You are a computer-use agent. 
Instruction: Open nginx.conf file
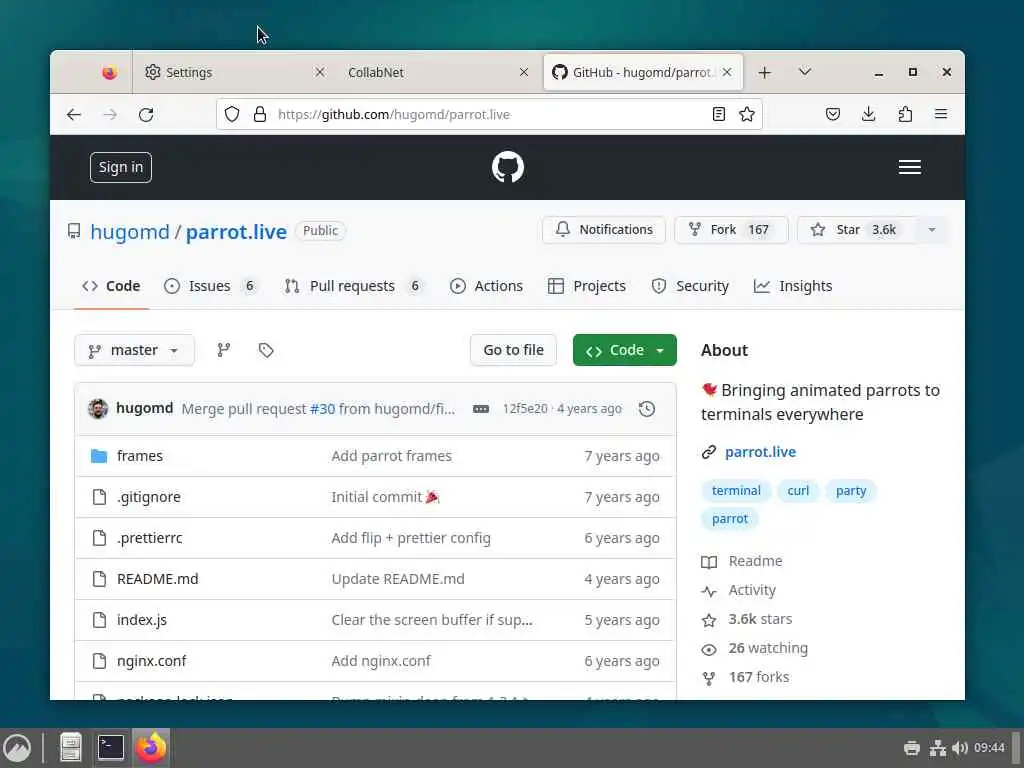coord(152,662)
